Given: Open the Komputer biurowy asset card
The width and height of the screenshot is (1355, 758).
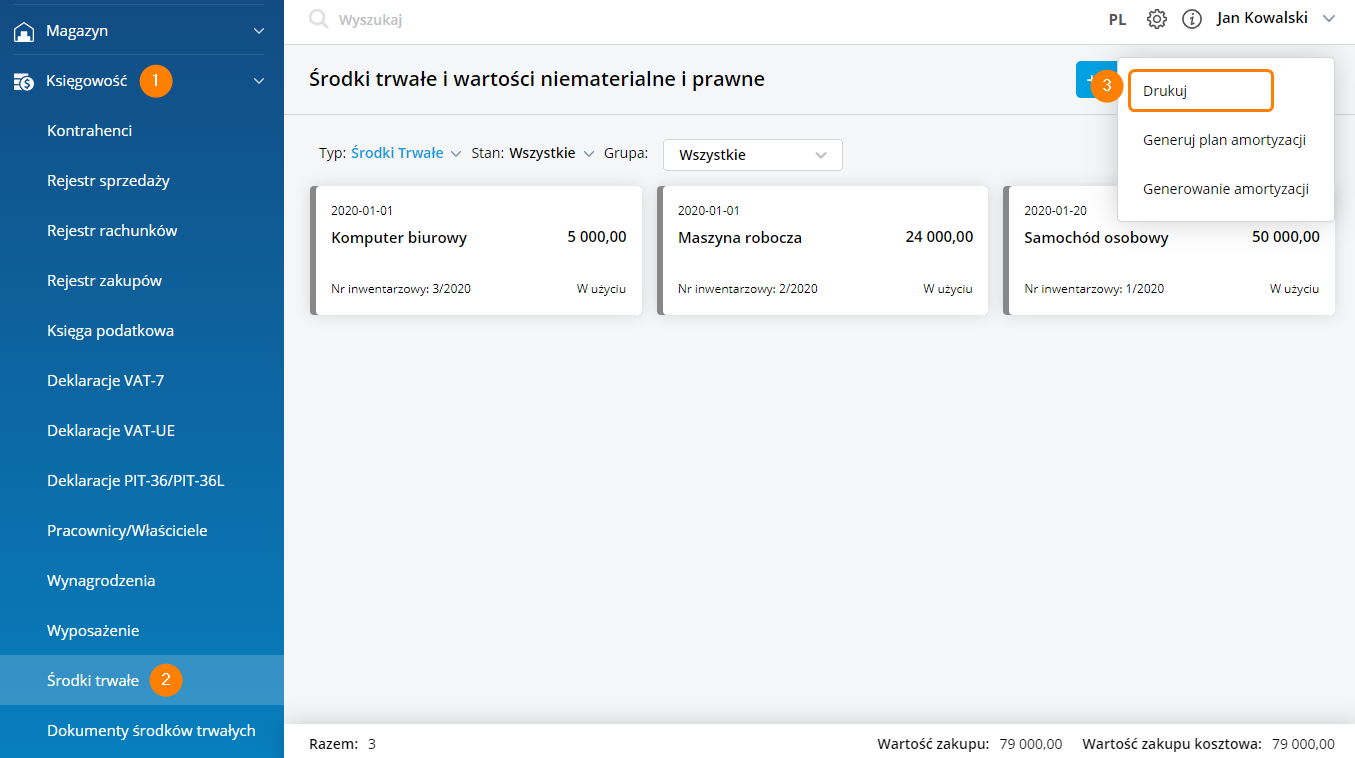Looking at the screenshot, I should coord(477,251).
